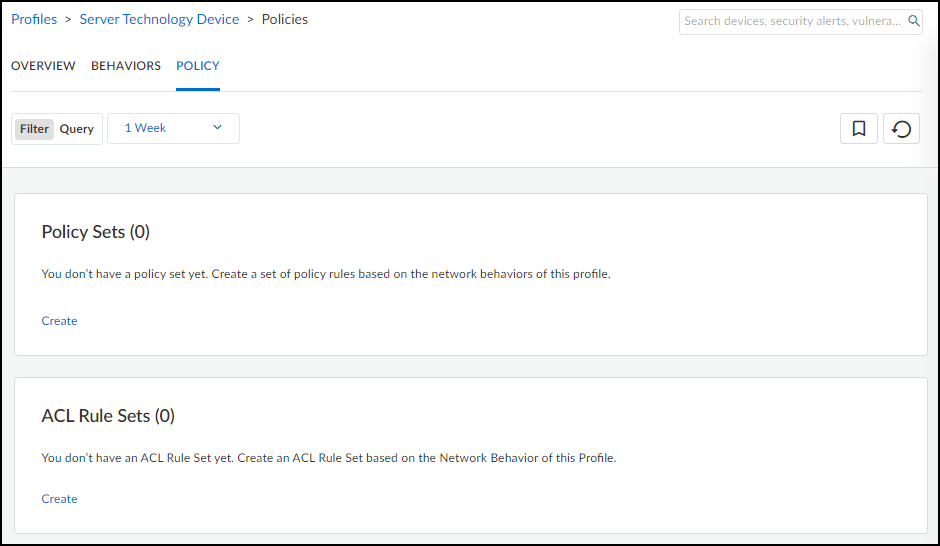Click the policy set empty-state description text

325,274
